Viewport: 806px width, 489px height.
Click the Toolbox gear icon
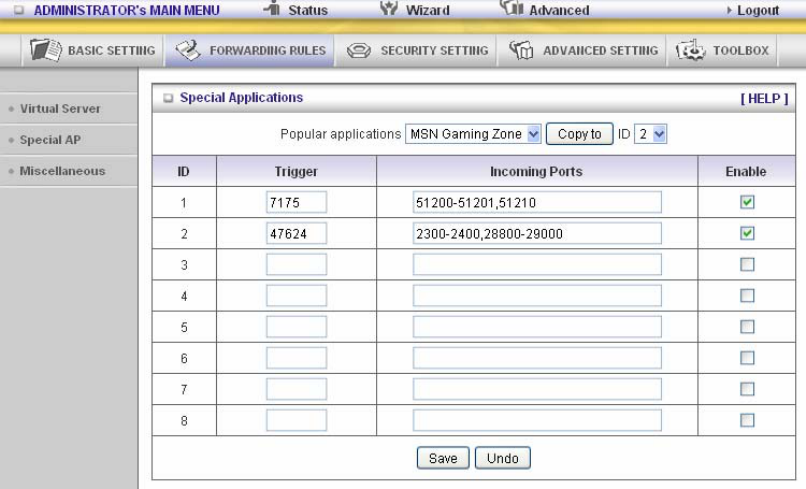tap(691, 50)
